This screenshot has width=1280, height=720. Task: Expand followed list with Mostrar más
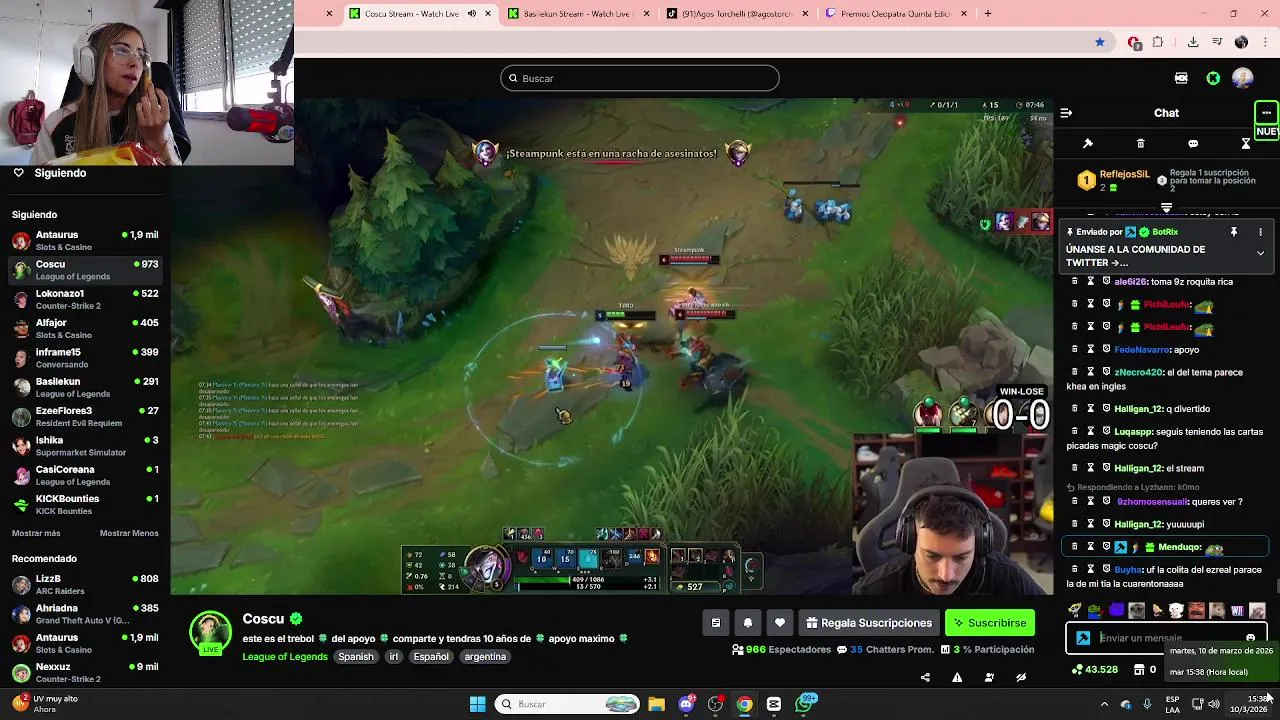36,533
